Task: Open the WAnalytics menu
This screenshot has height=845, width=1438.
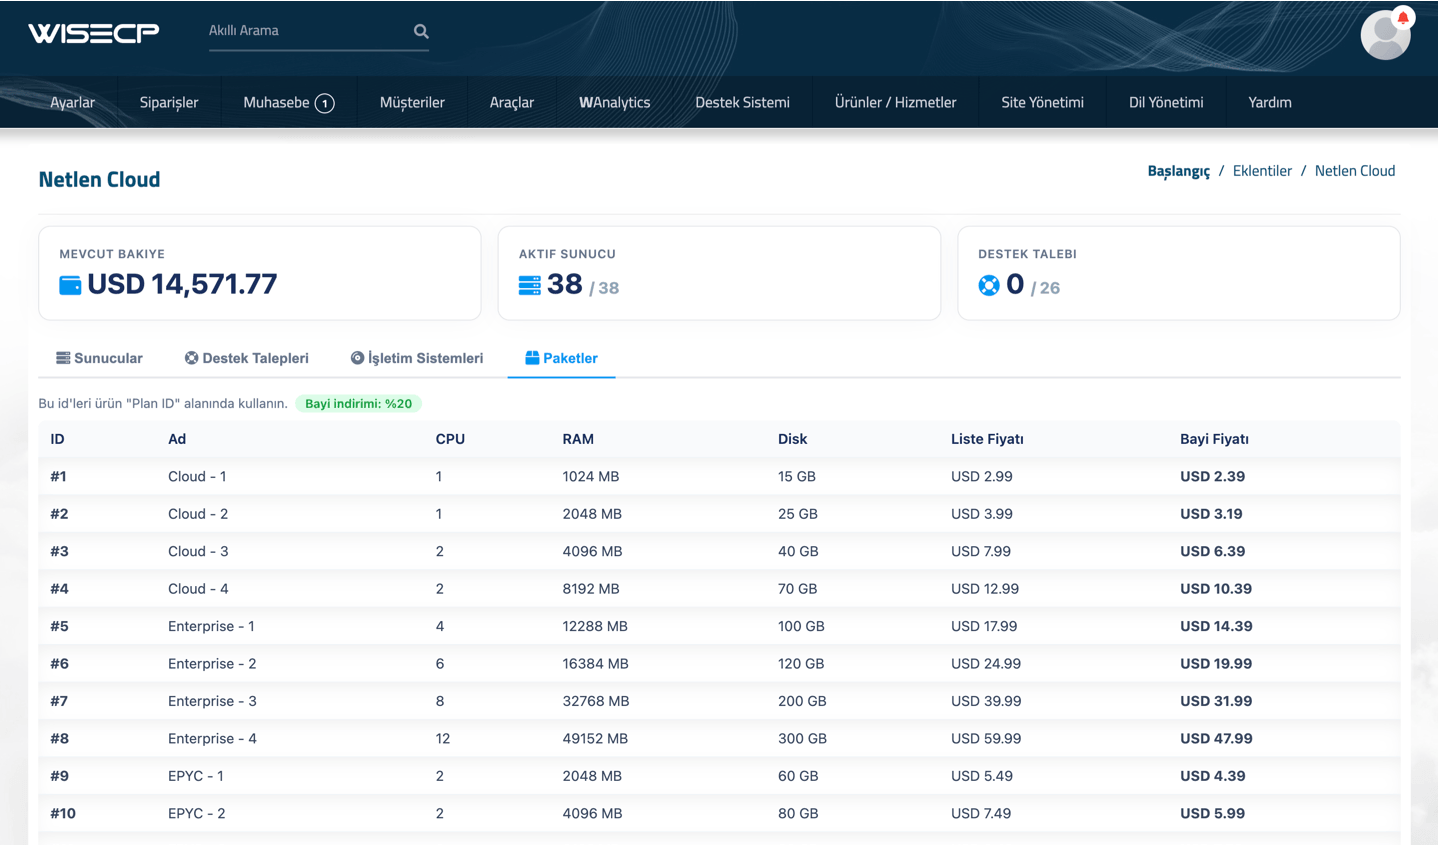Action: [615, 102]
